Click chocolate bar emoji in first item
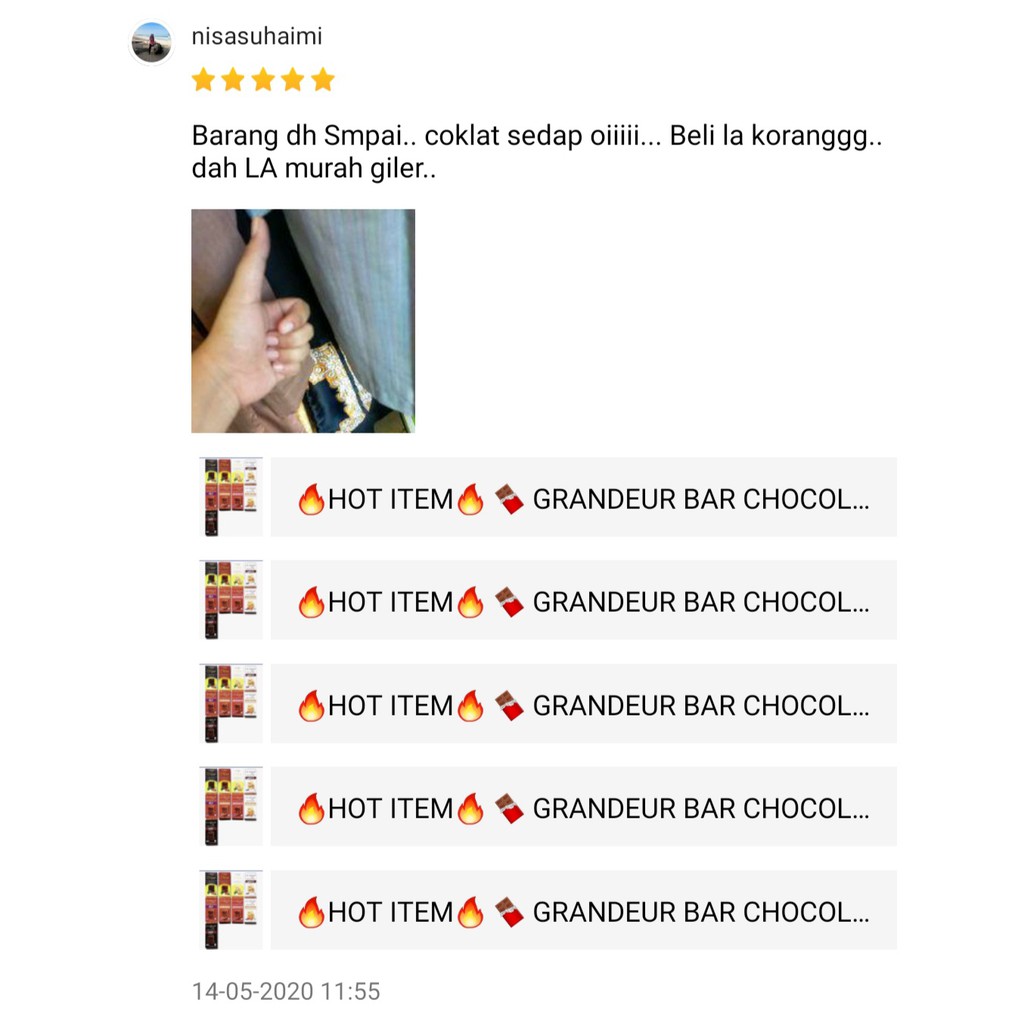 click(x=509, y=499)
